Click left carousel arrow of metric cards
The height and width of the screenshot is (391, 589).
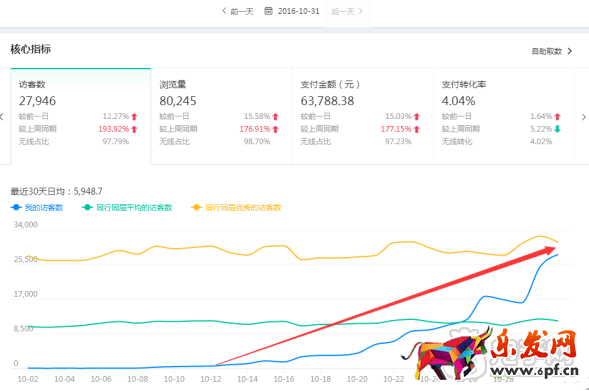coord(2,117)
